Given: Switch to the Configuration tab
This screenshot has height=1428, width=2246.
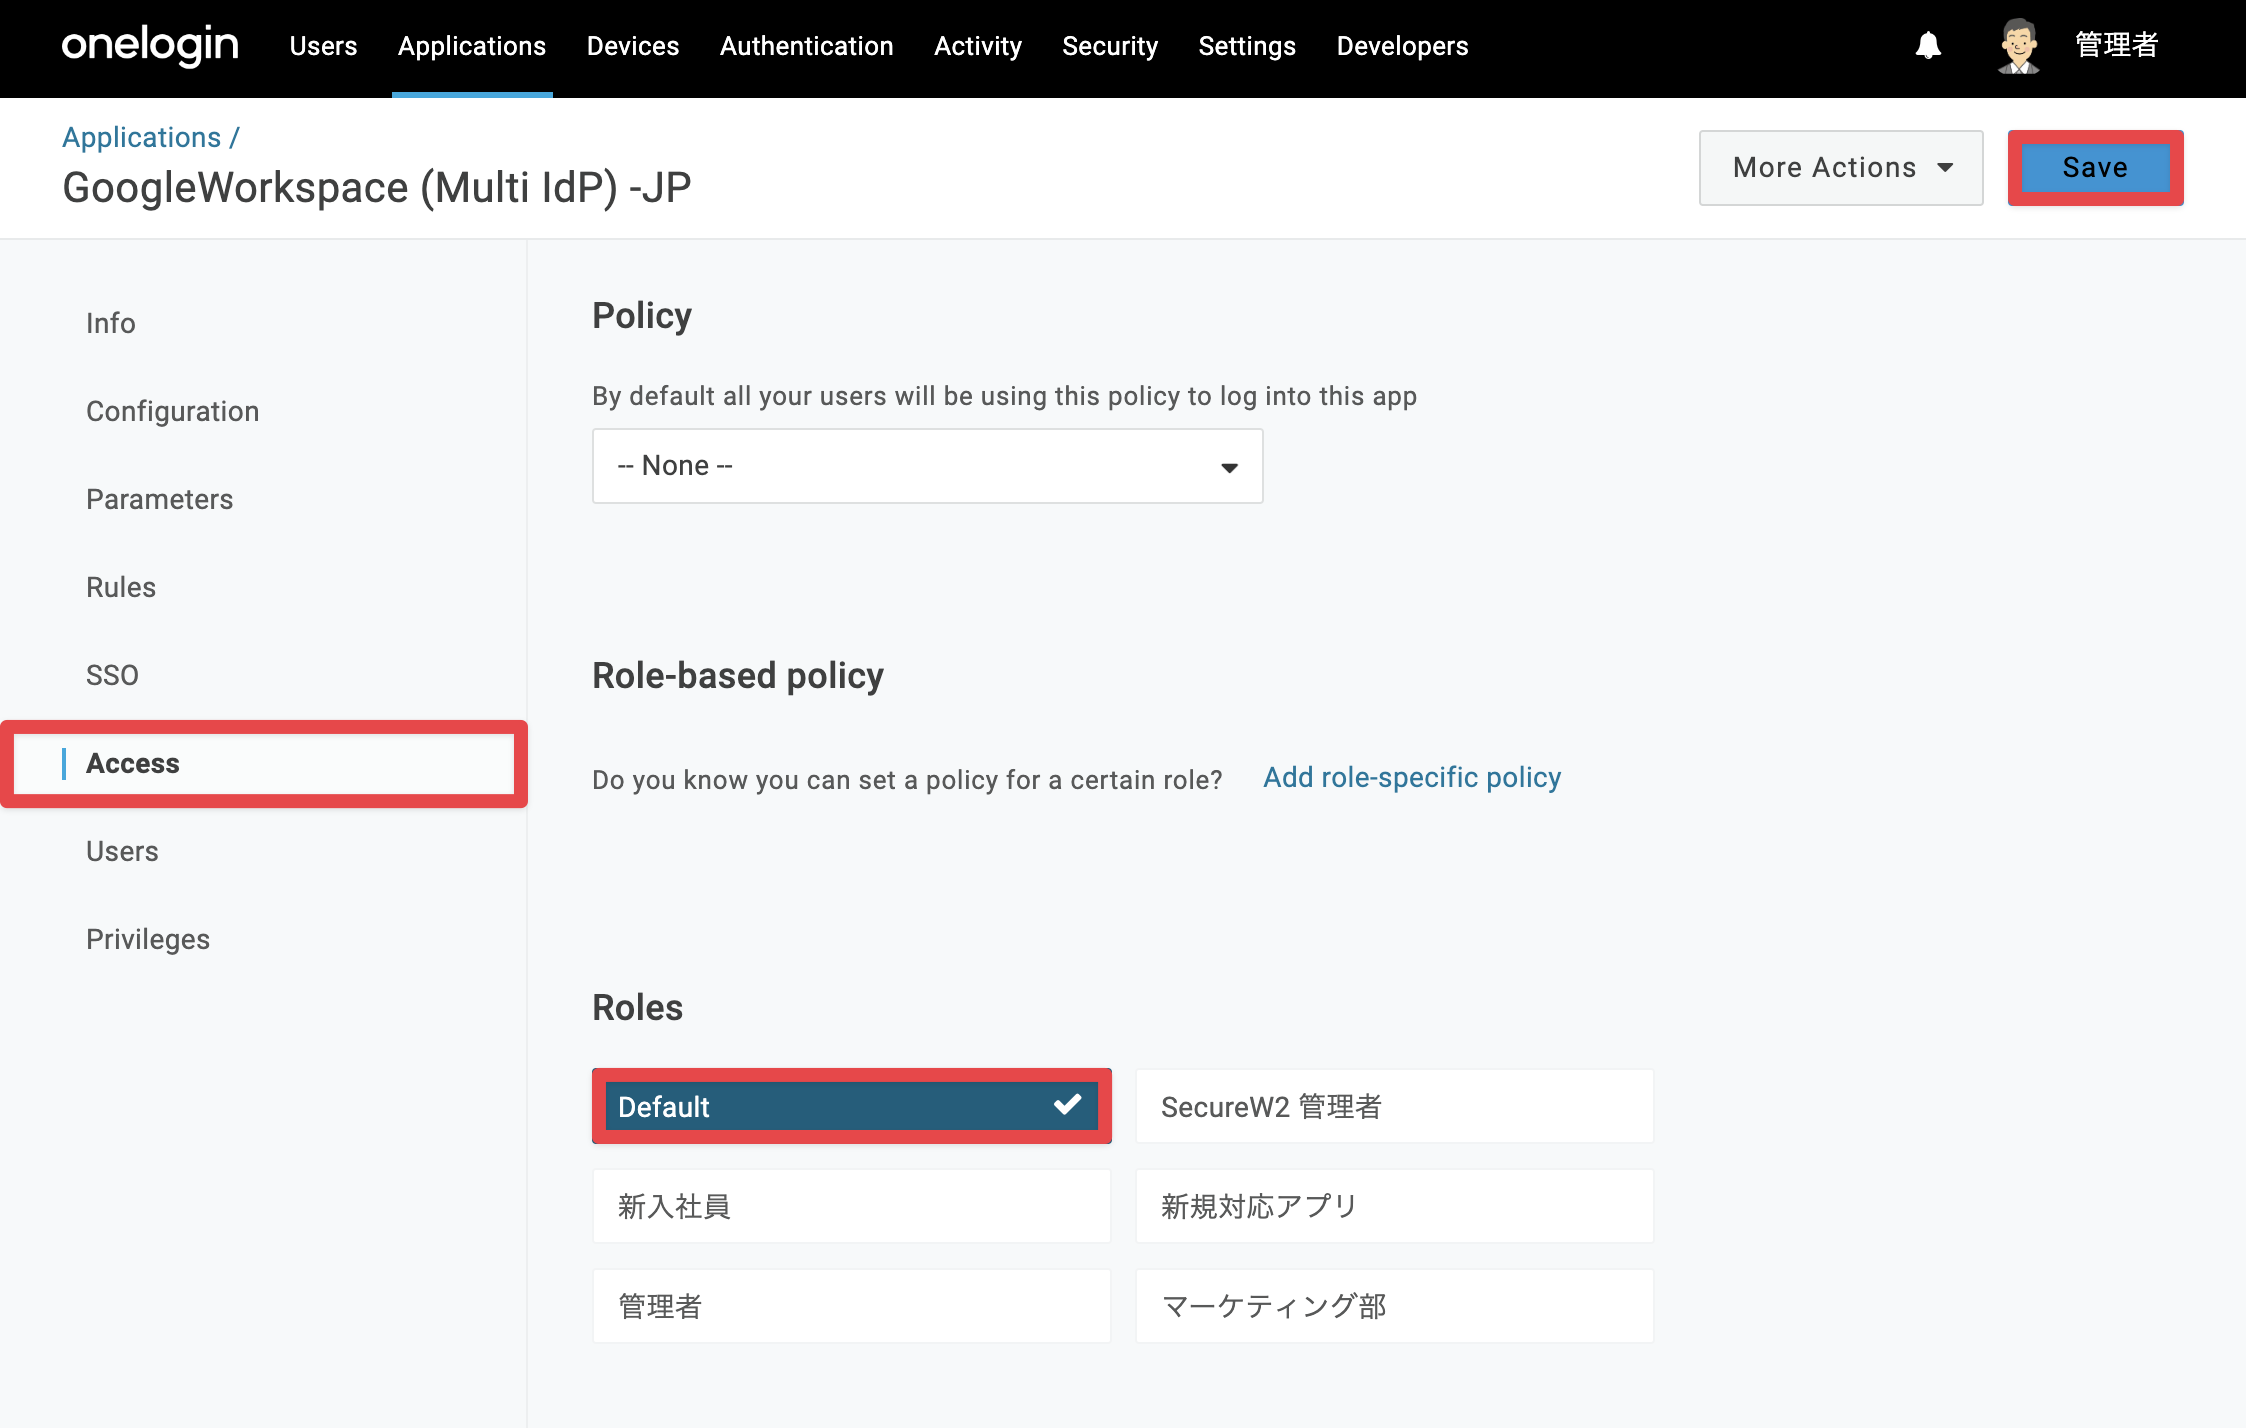Looking at the screenshot, I should (172, 411).
